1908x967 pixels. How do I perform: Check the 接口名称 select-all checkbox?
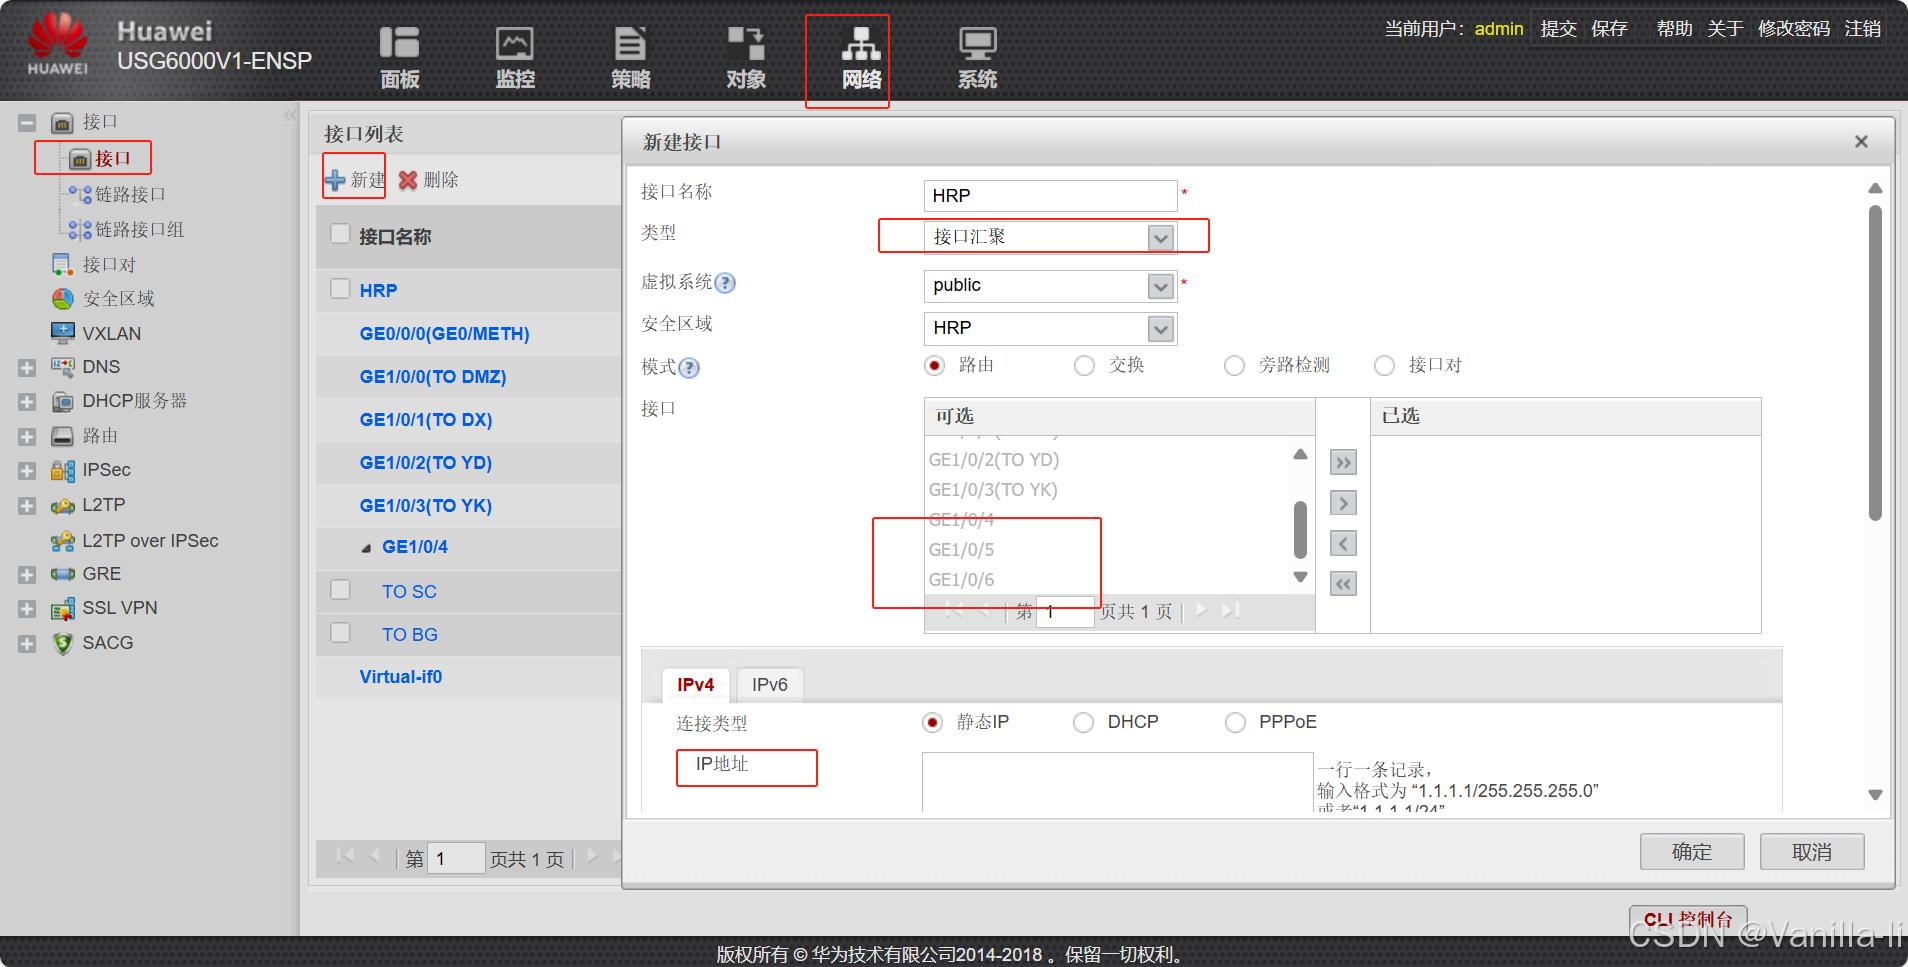[x=340, y=234]
